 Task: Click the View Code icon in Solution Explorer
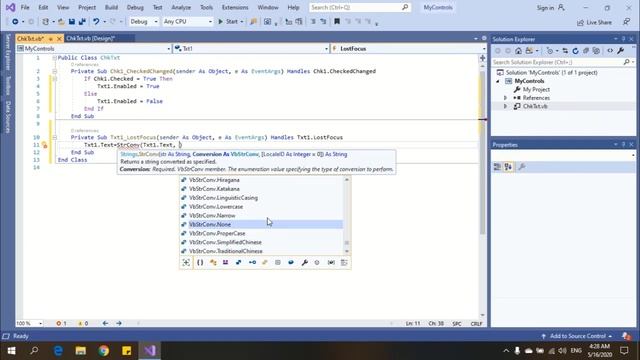pos(610,51)
